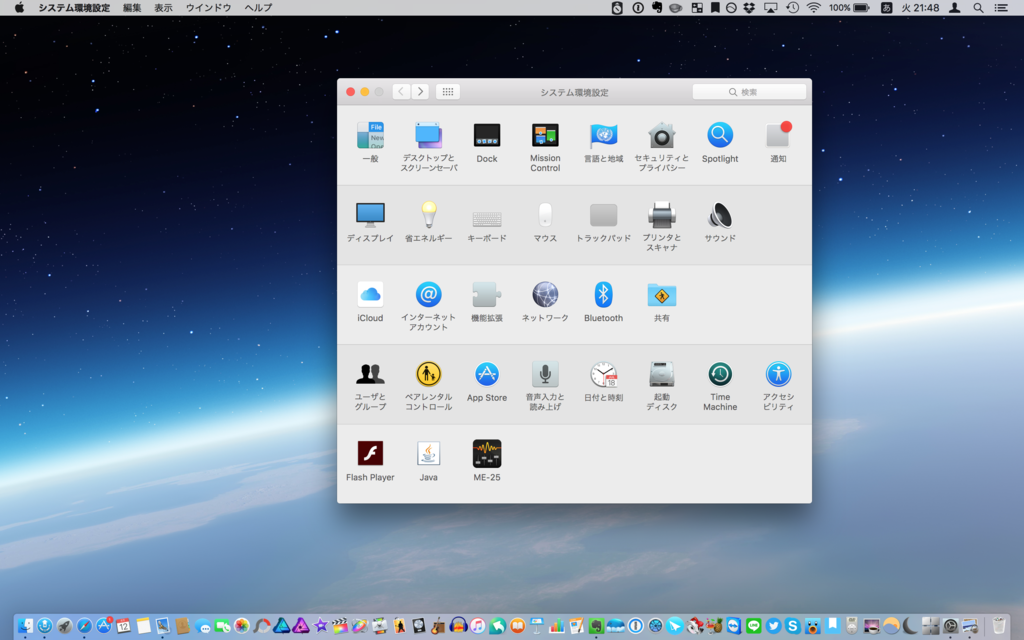Open 省エネルギー preferences
The width and height of the screenshot is (1024, 640).
coord(428,222)
